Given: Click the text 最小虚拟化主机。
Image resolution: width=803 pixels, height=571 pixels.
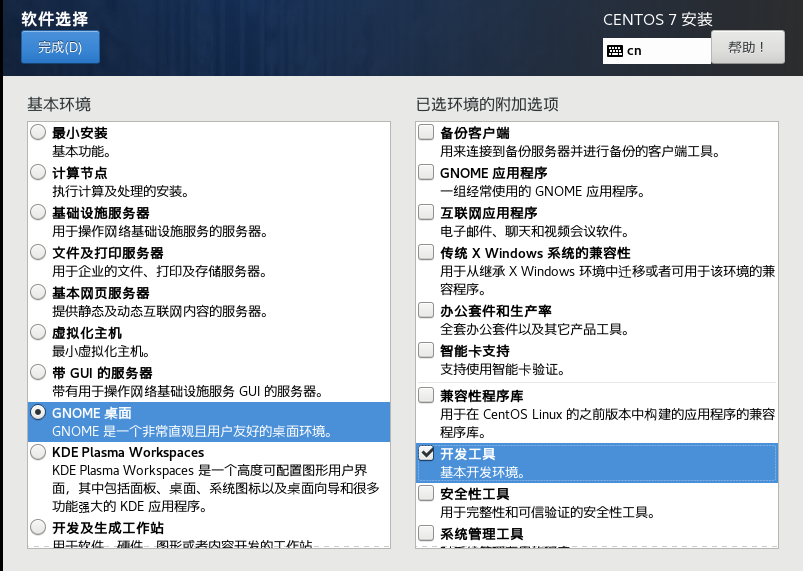Looking at the screenshot, I should point(101,351).
